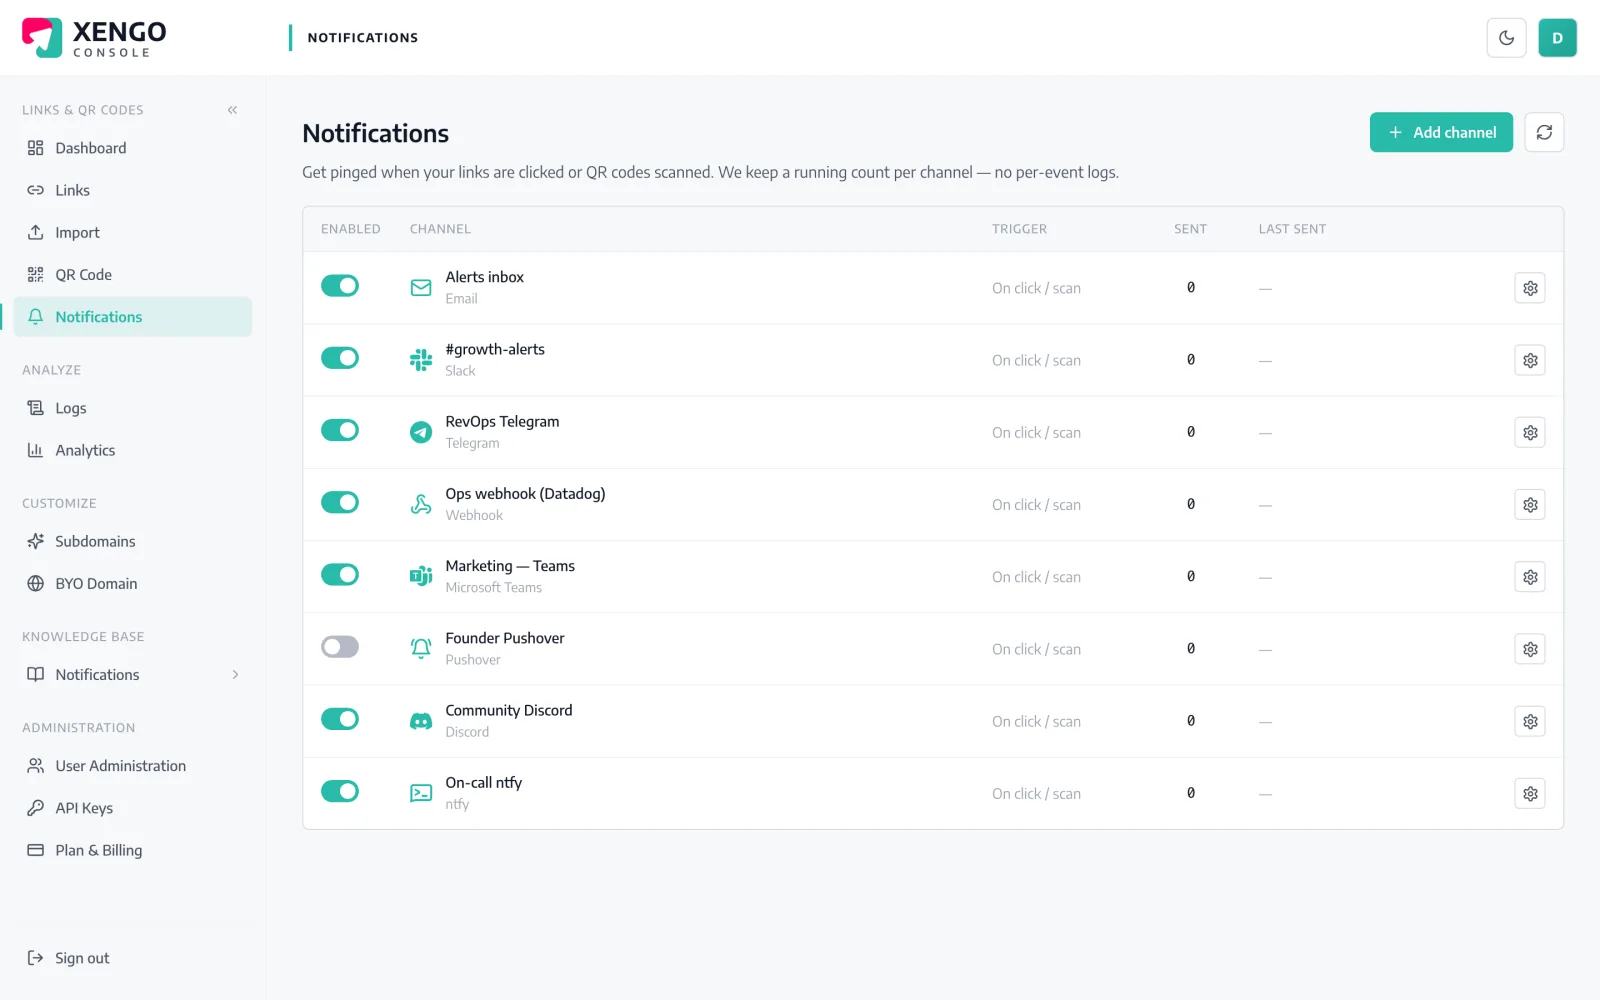Enable the Founder Pushover toggle
The image size is (1600, 1000).
340,647
